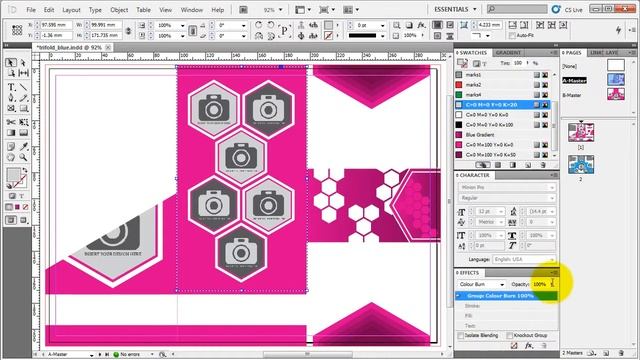Click the drop shadow icon in control bar
Image resolution: width=640 pixels, height=360 pixels.
click(x=409, y=25)
